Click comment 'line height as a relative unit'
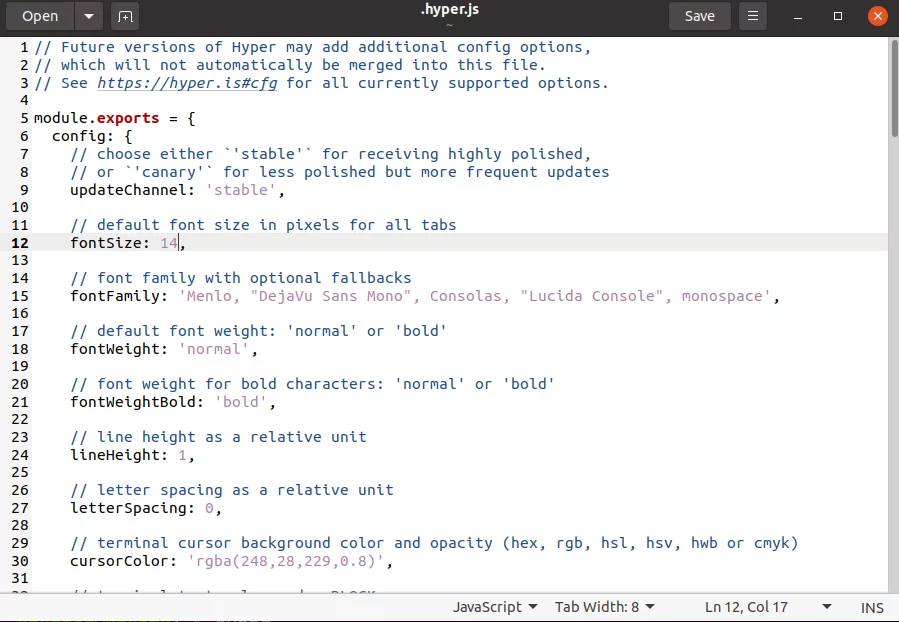The image size is (899, 622). pyautogui.click(x=218, y=437)
